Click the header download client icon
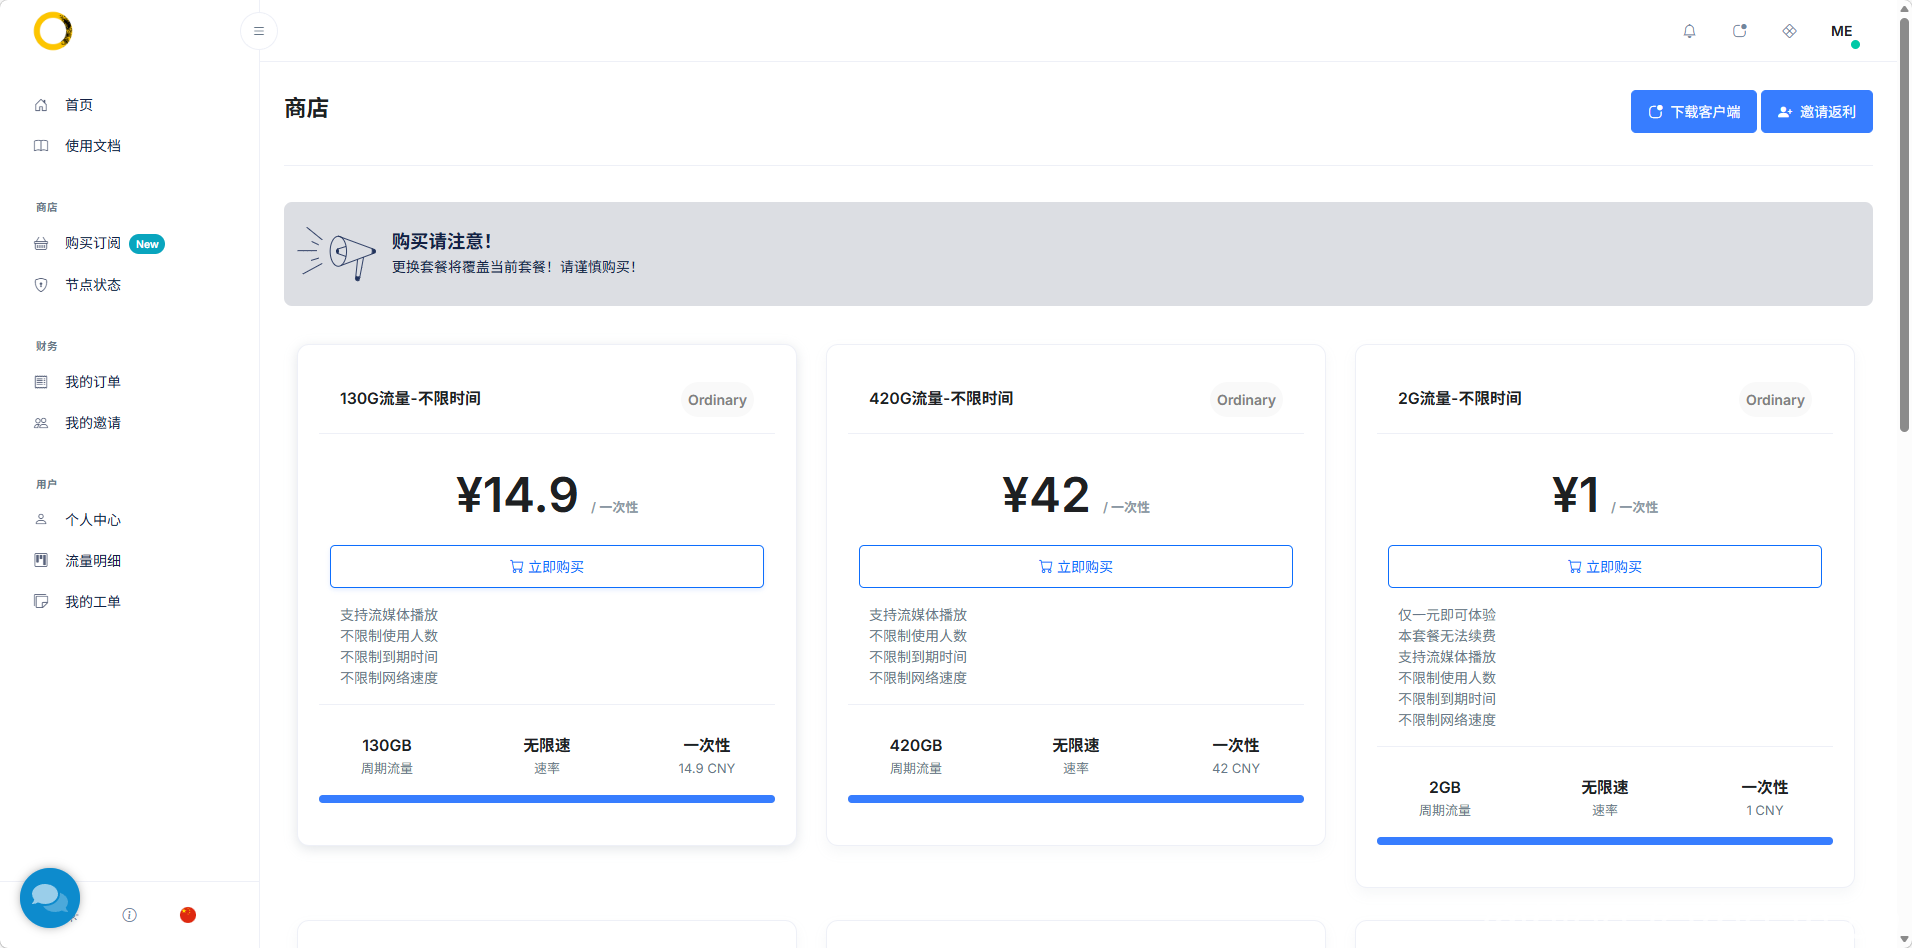This screenshot has width=1912, height=948. click(1739, 31)
